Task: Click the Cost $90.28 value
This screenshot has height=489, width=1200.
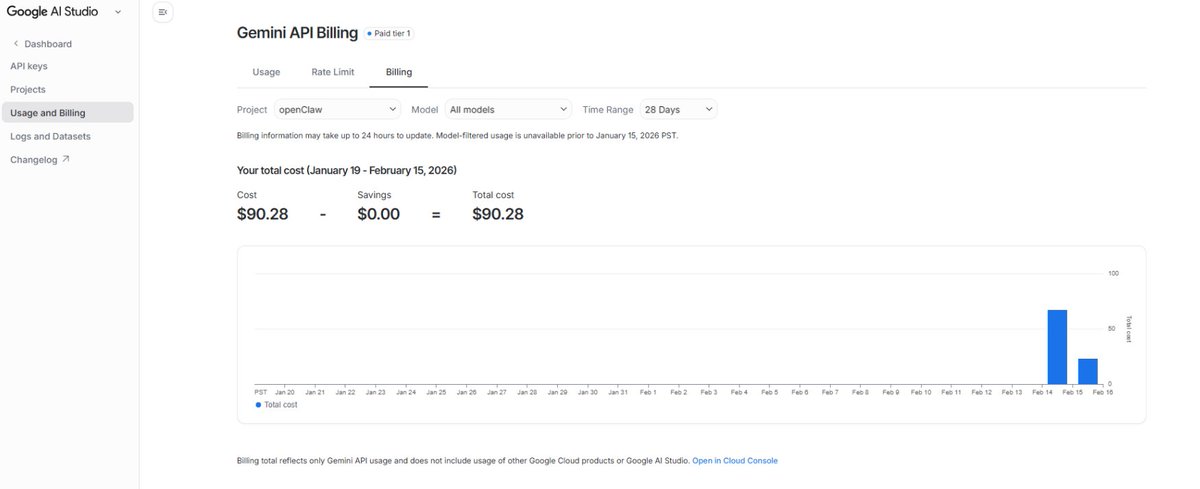Action: (x=262, y=214)
